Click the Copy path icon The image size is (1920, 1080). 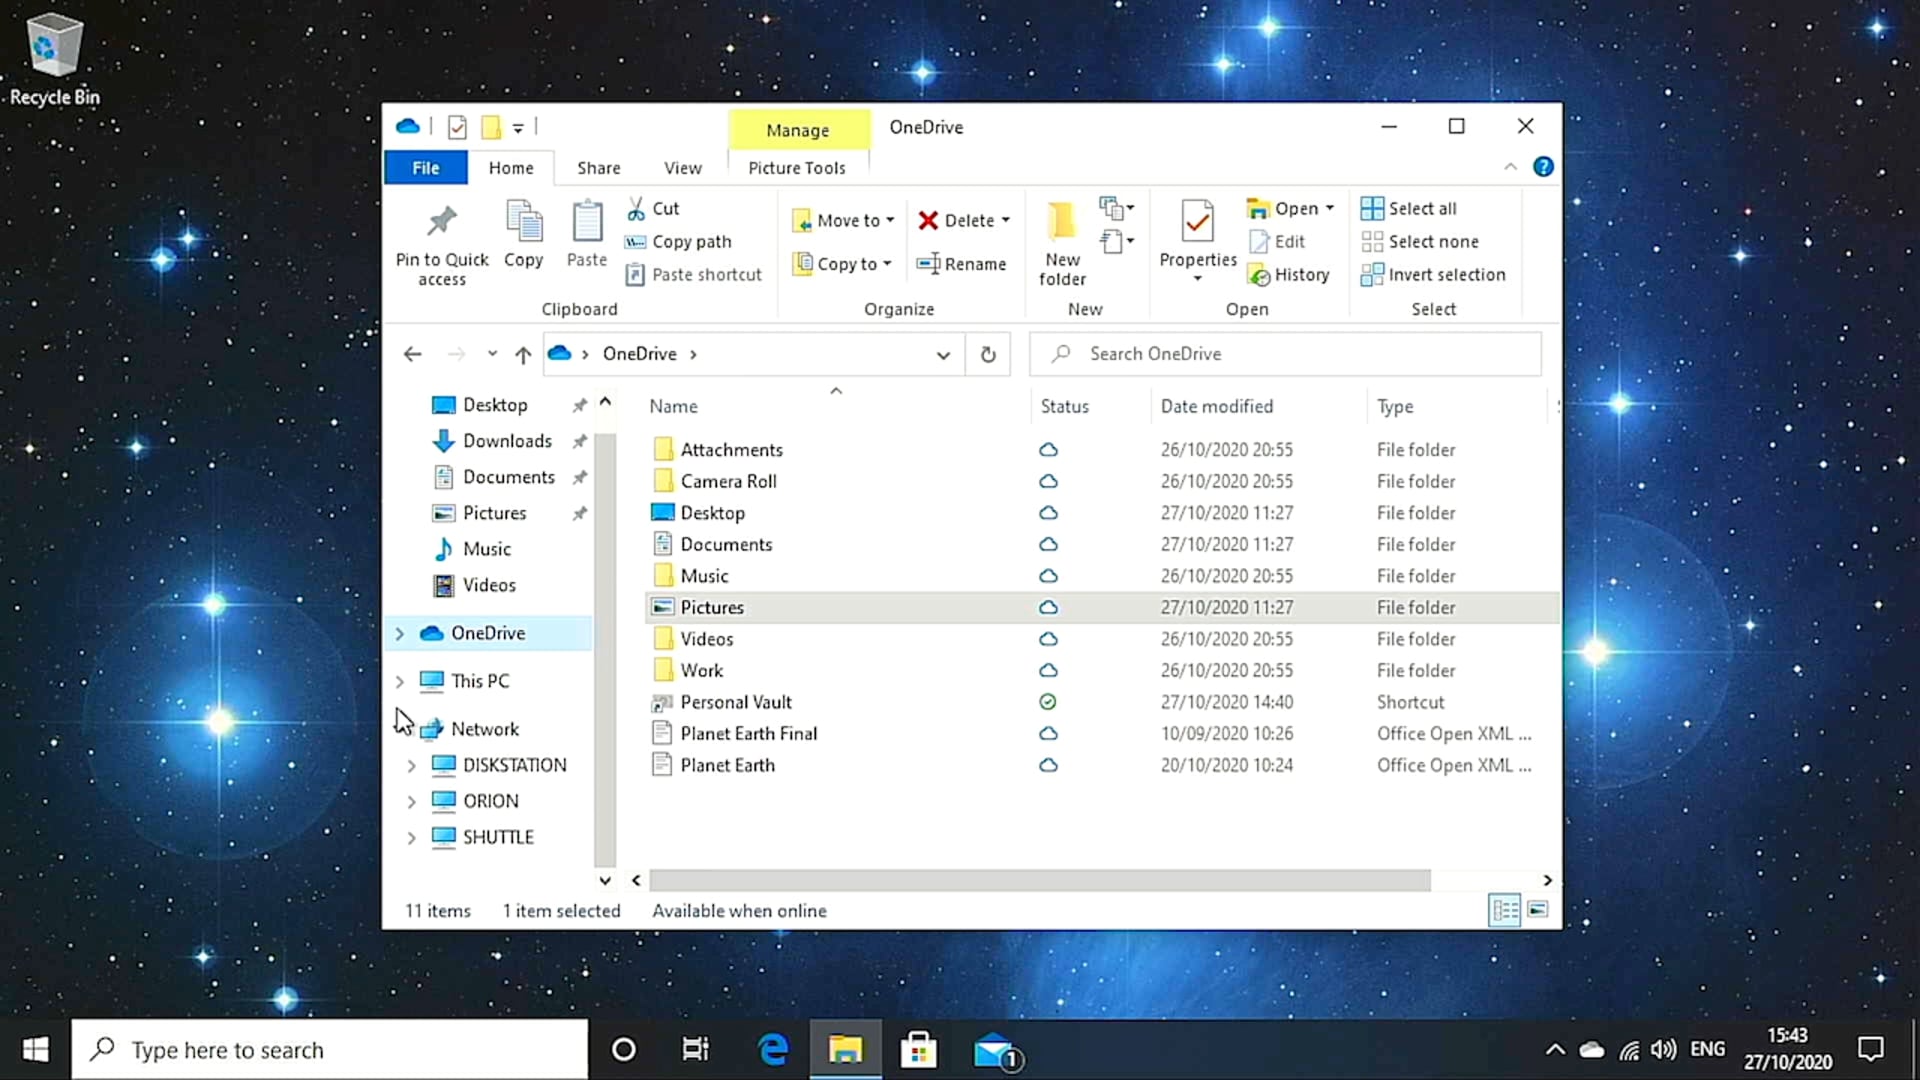pyautogui.click(x=635, y=242)
